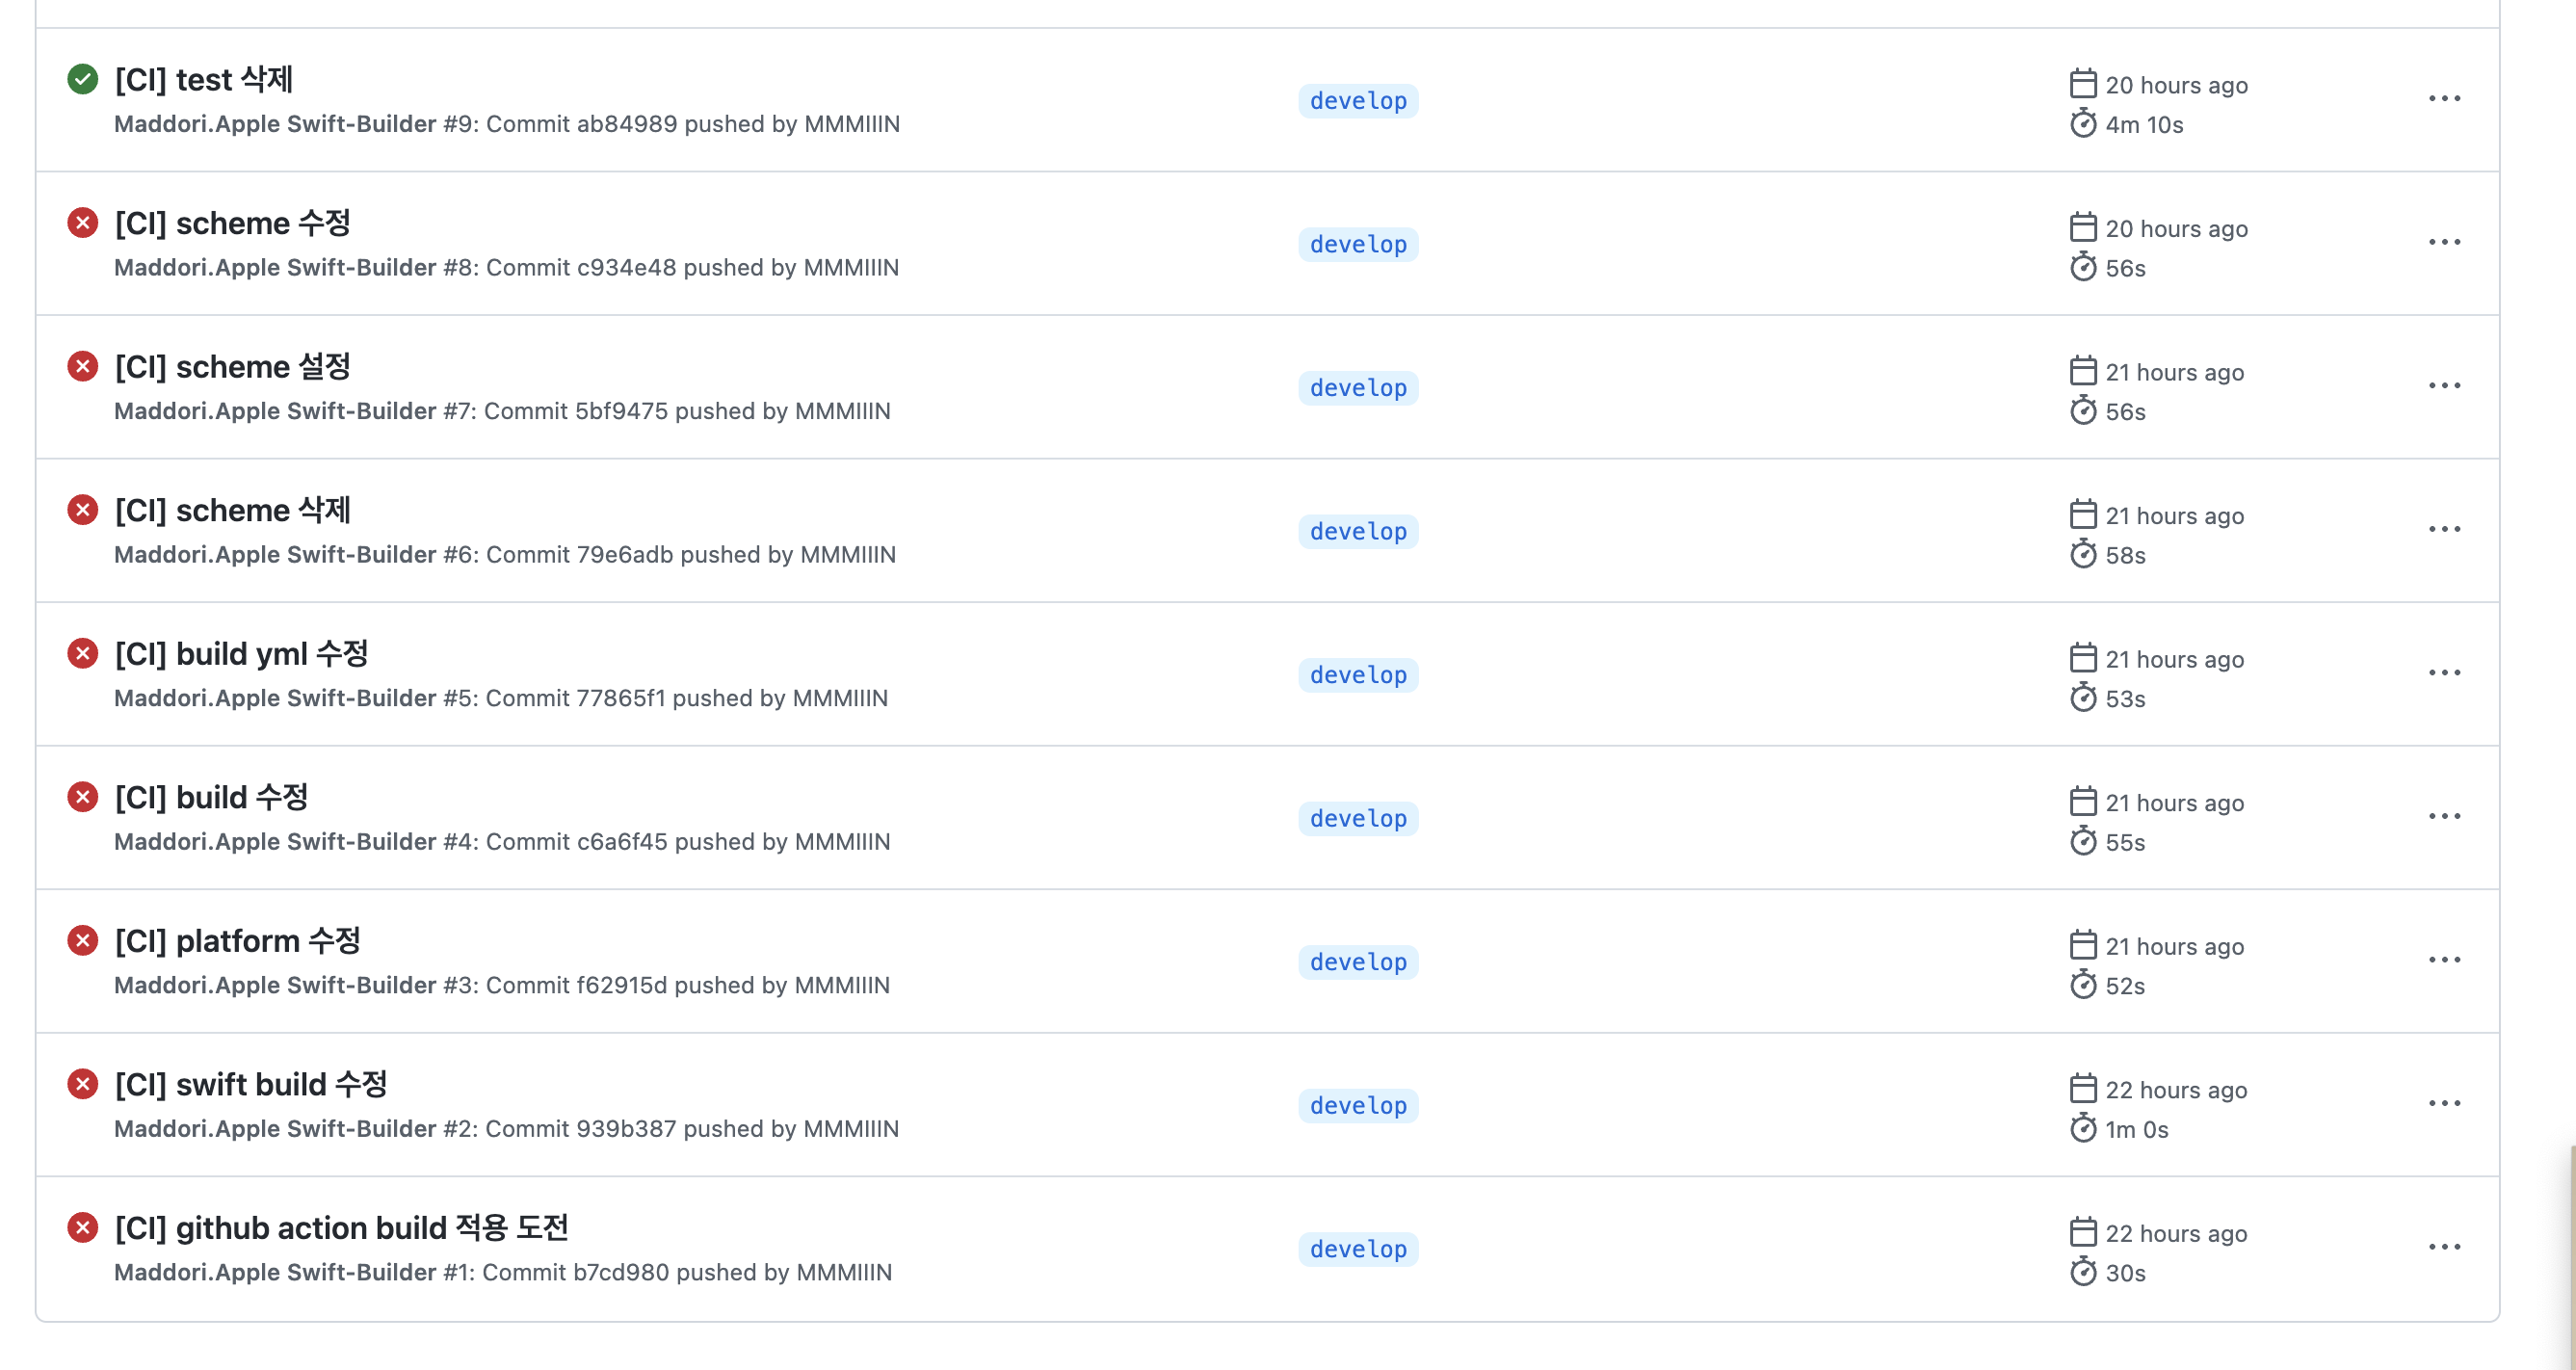2576x1370 pixels.
Task: Click develop branch label on scheme 수정 row
Action: point(1358,244)
